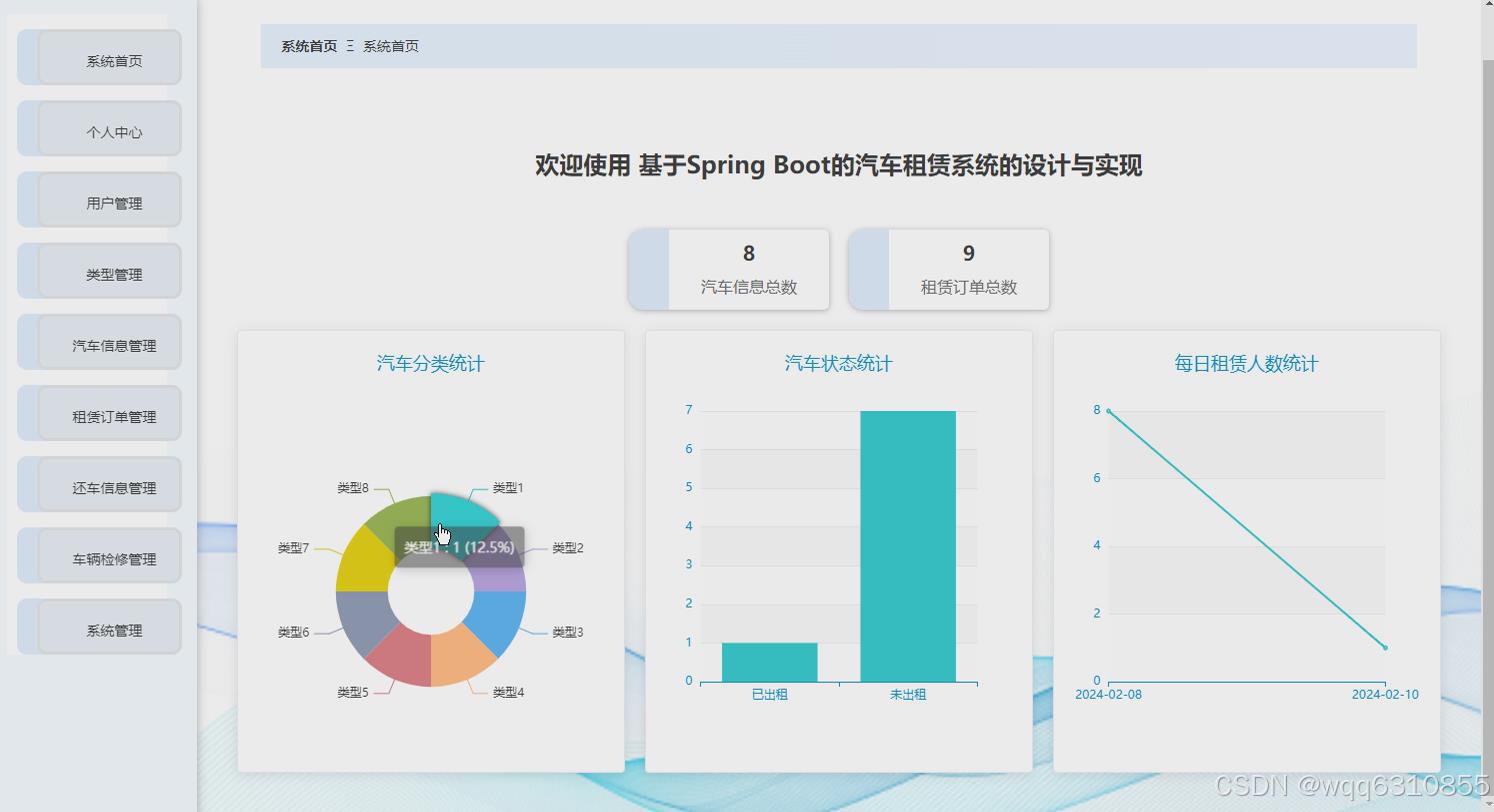Screen dimensions: 1494x812
Task: Click the tall 未出租 bar
Action: coord(908,546)
